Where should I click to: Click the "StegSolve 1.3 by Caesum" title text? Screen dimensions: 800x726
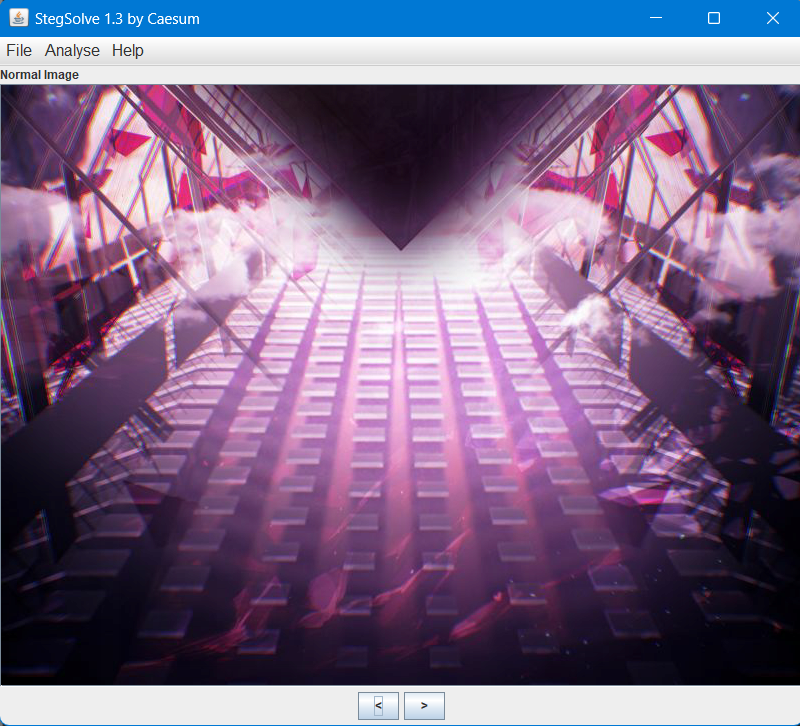pos(118,18)
